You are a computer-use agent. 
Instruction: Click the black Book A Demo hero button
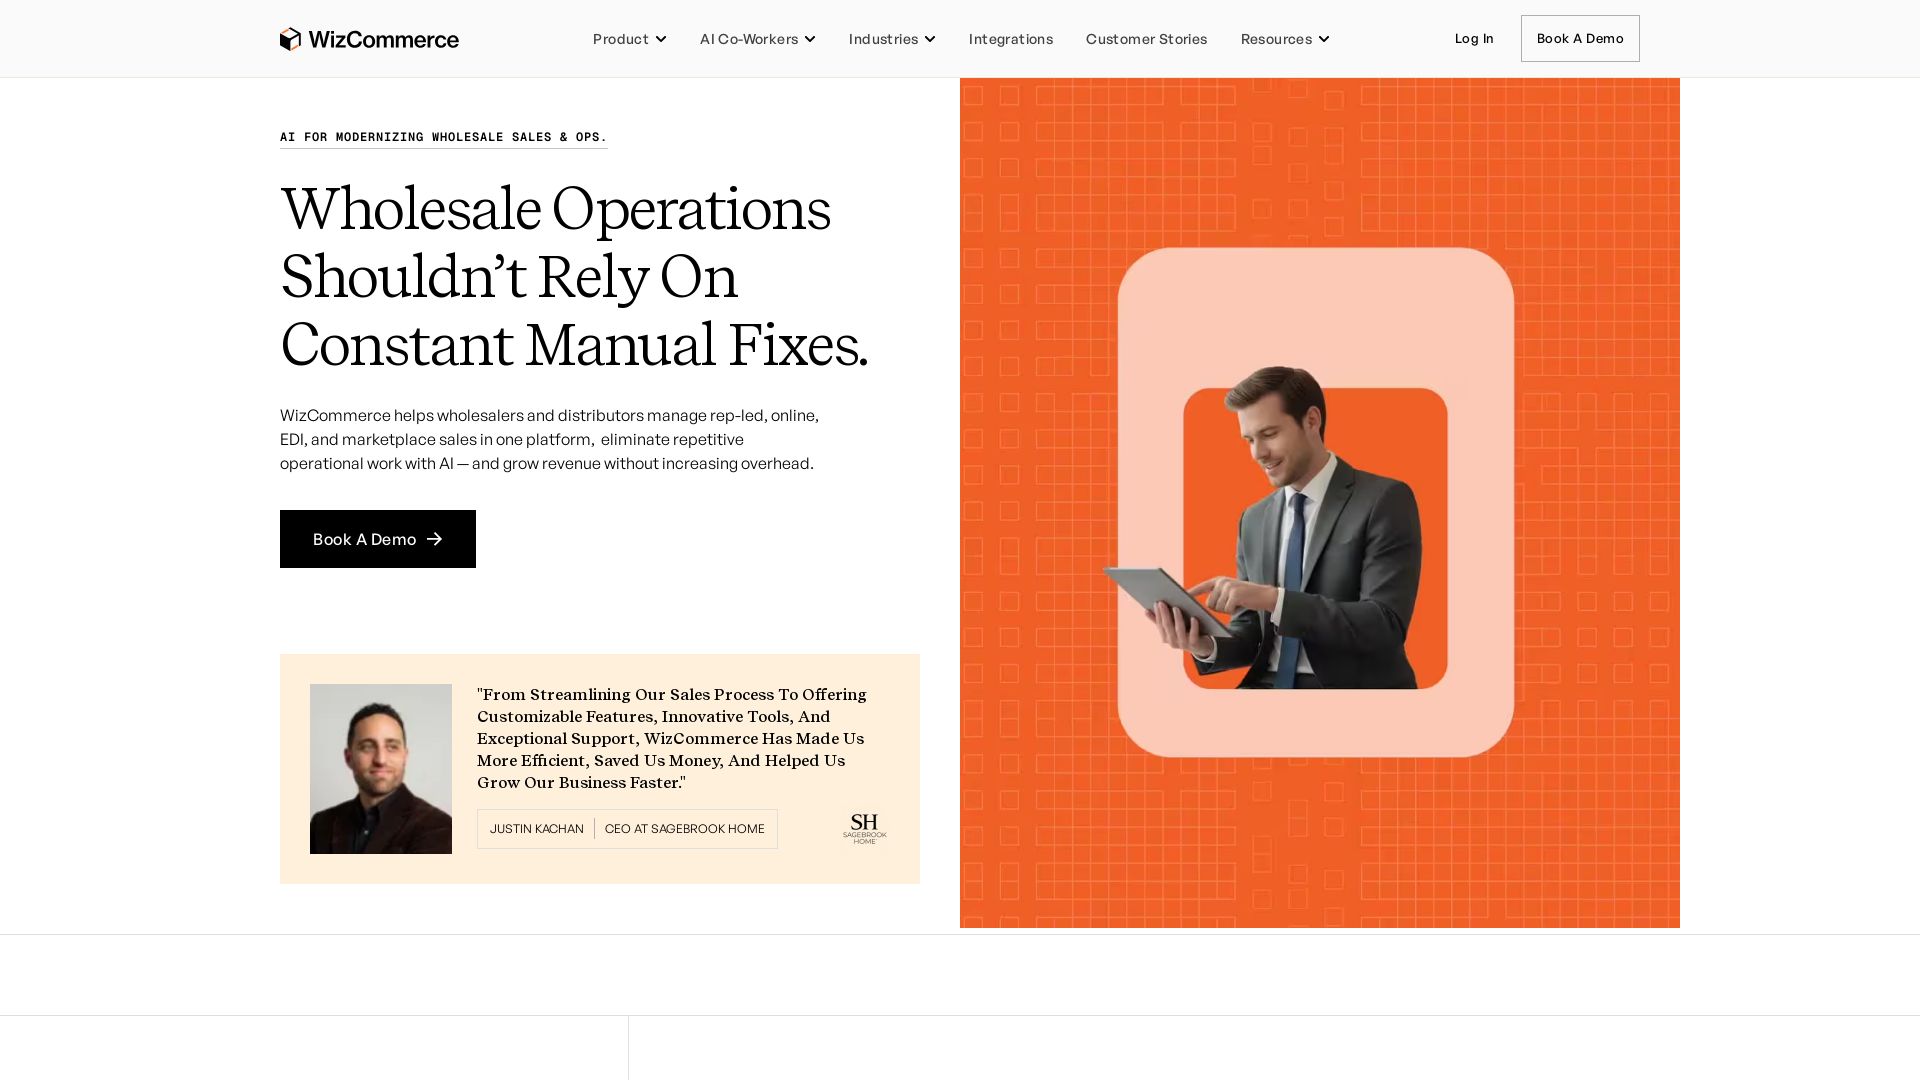coord(378,539)
